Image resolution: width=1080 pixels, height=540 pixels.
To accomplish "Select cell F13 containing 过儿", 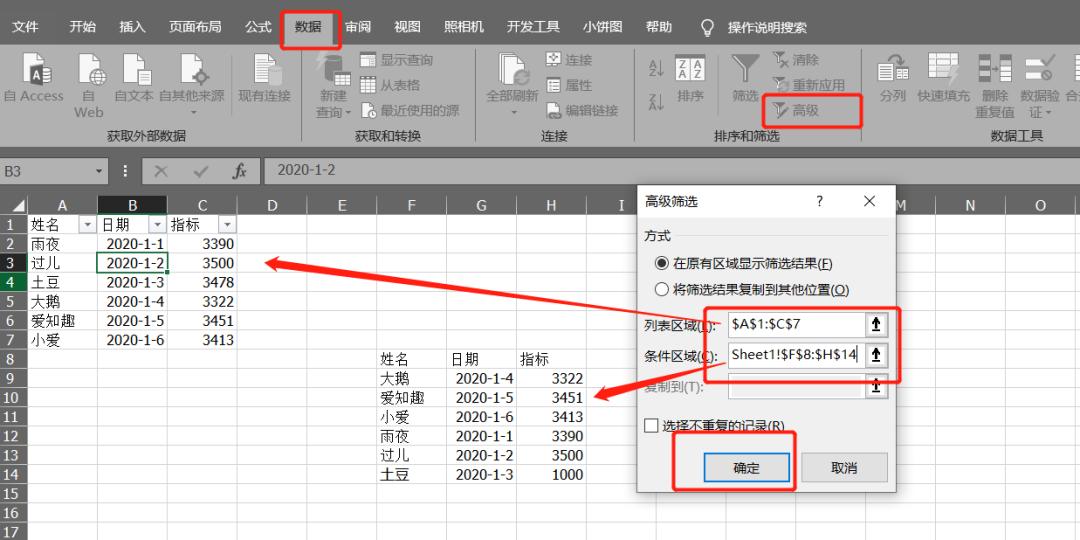I will click(411, 455).
